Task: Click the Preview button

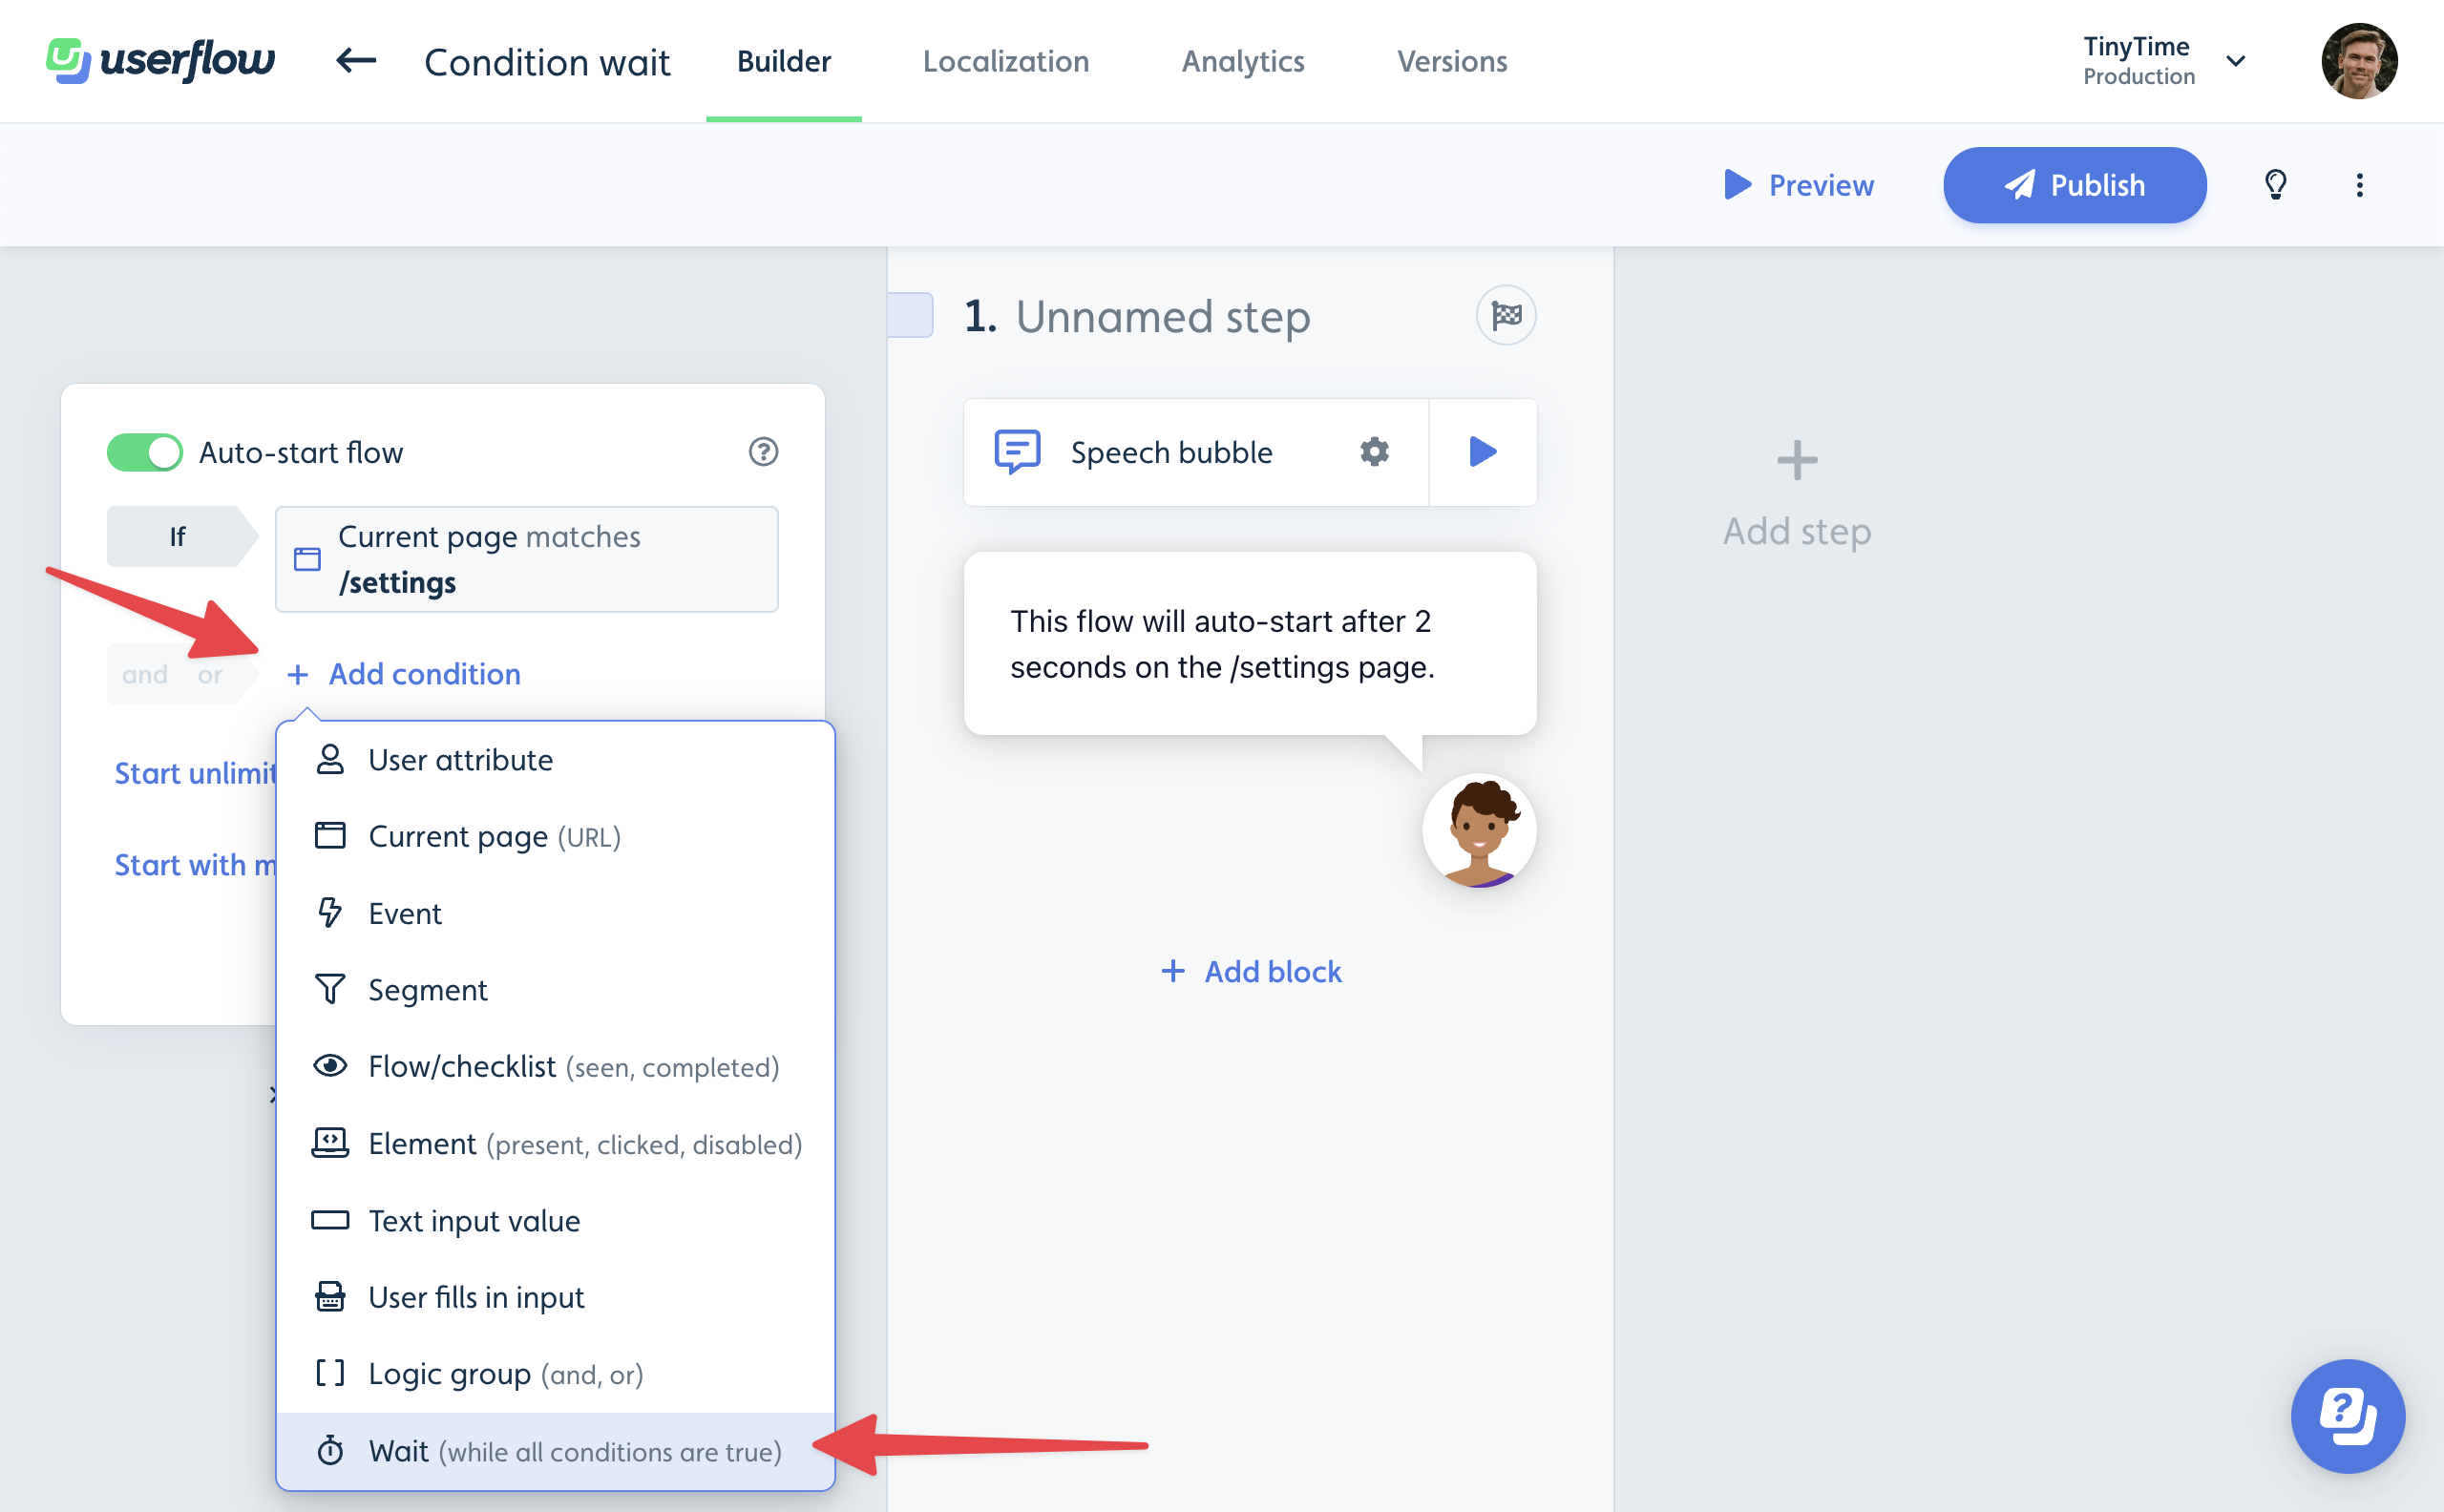Action: tap(1799, 185)
